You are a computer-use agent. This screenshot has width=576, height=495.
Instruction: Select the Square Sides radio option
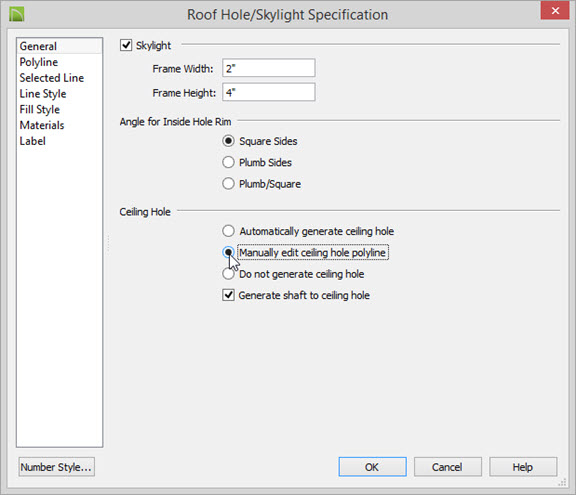point(228,141)
